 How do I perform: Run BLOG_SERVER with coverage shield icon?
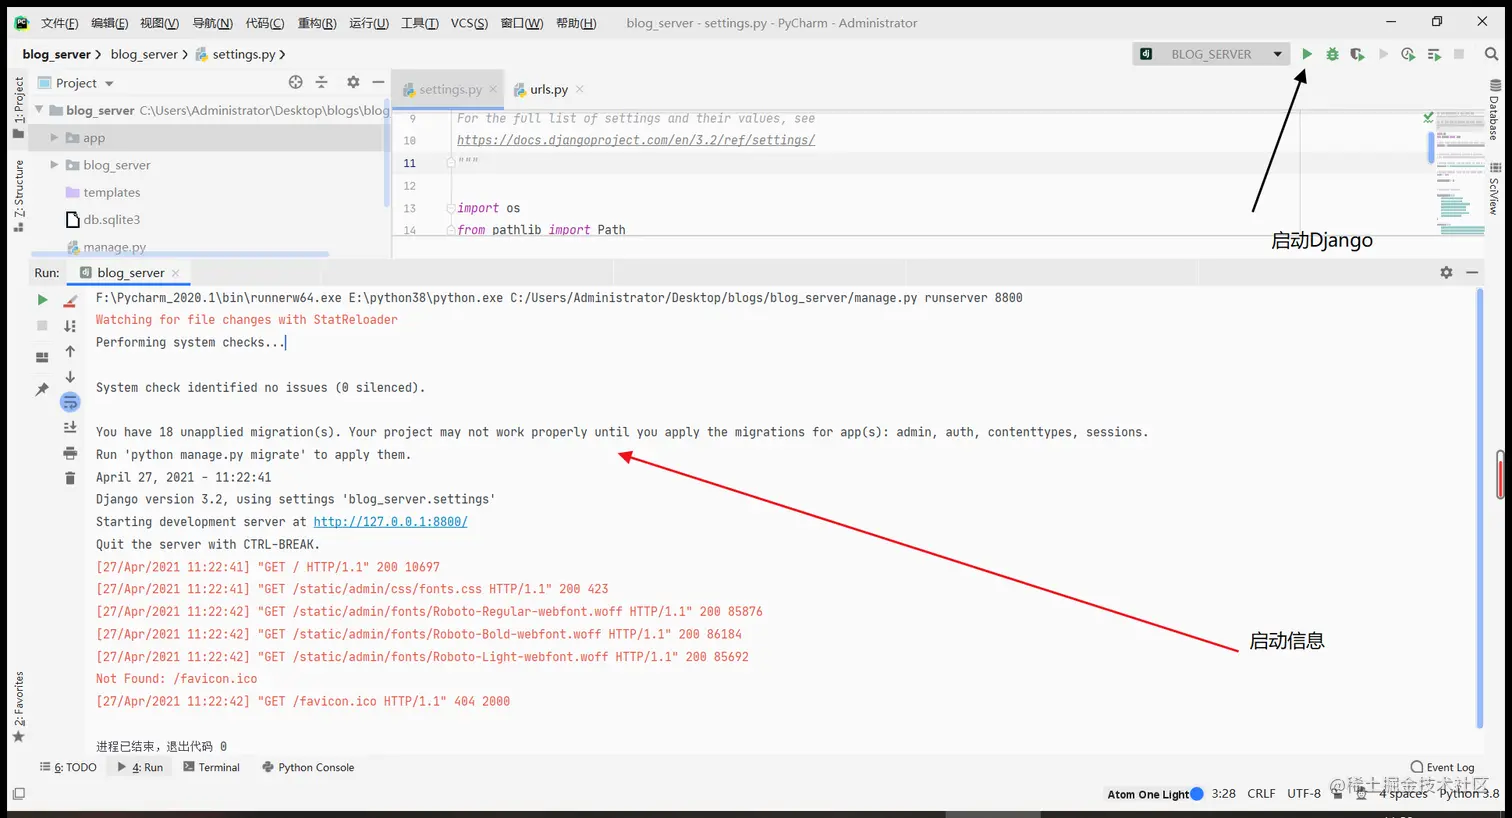pyautogui.click(x=1357, y=54)
